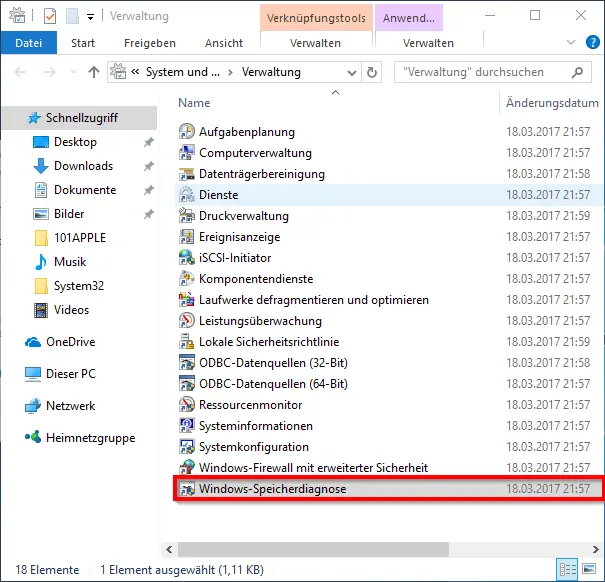Open the quick access toolbar customize dropdown

(90, 17)
